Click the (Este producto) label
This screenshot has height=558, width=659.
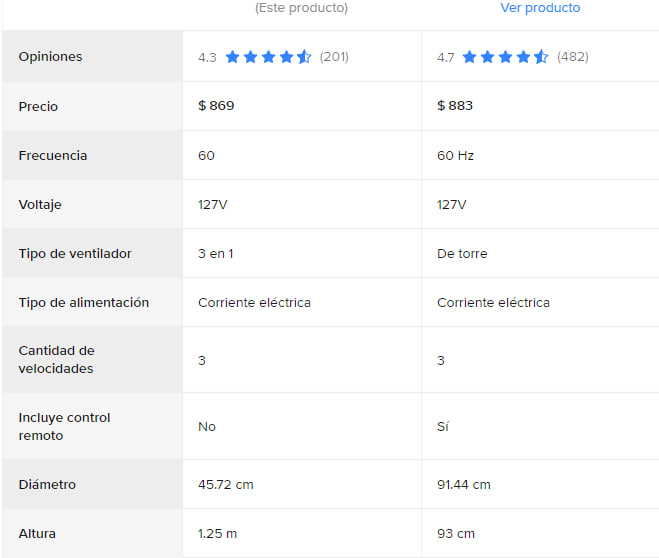(301, 8)
